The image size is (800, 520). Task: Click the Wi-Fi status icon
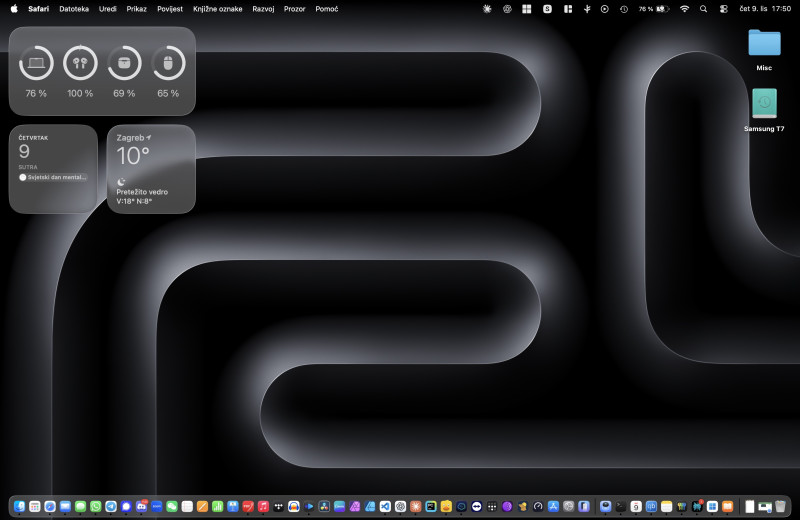(x=684, y=9)
